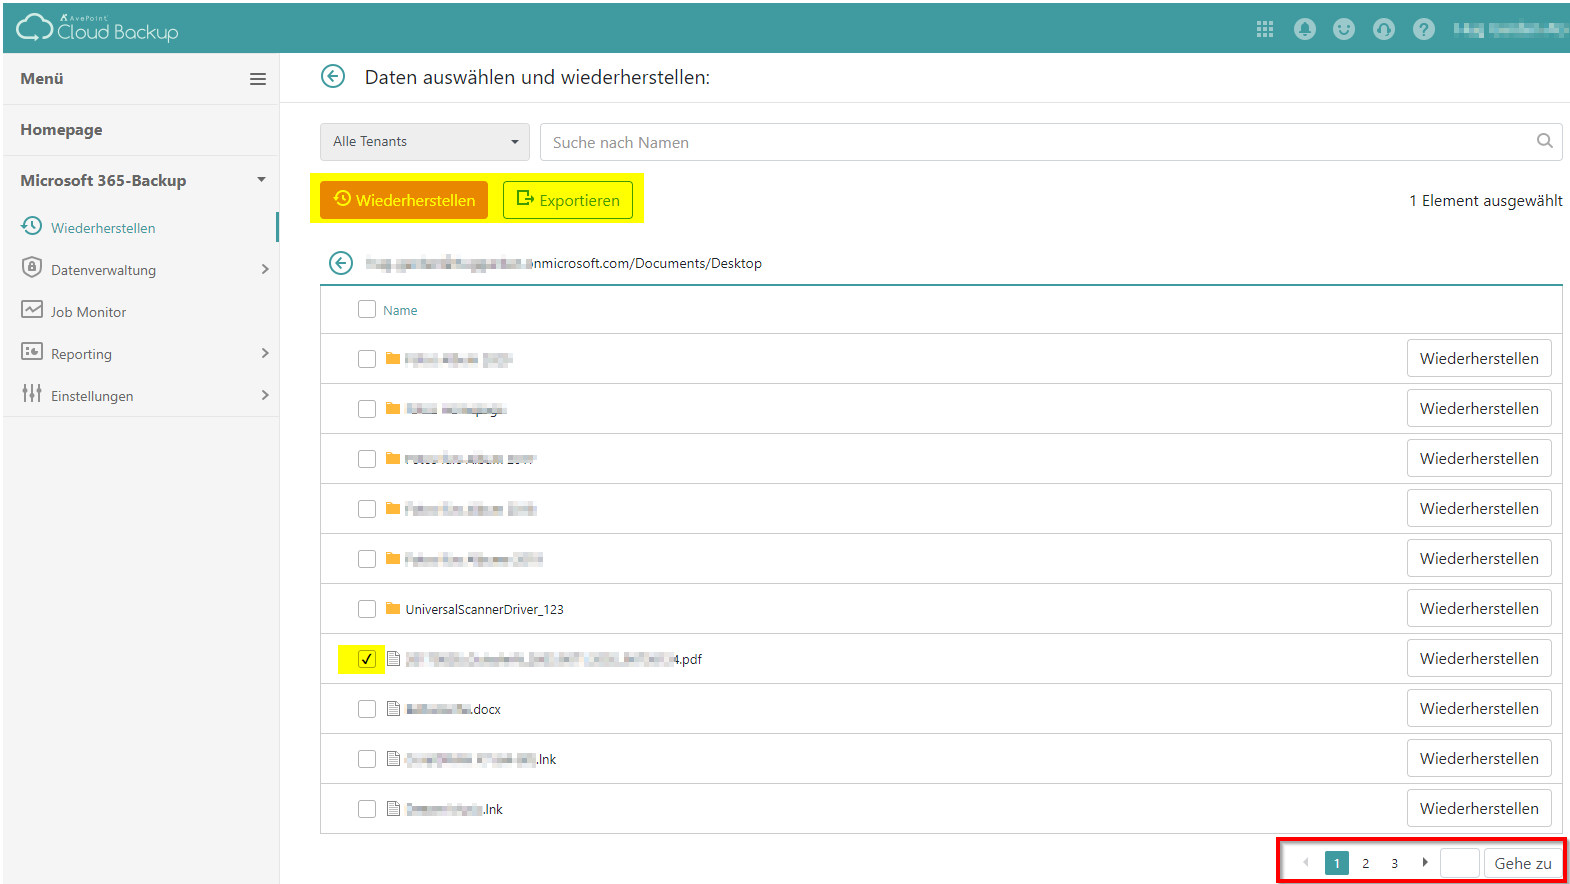1570x884 pixels.
Task: Open the app launcher grid icon
Action: (1264, 29)
